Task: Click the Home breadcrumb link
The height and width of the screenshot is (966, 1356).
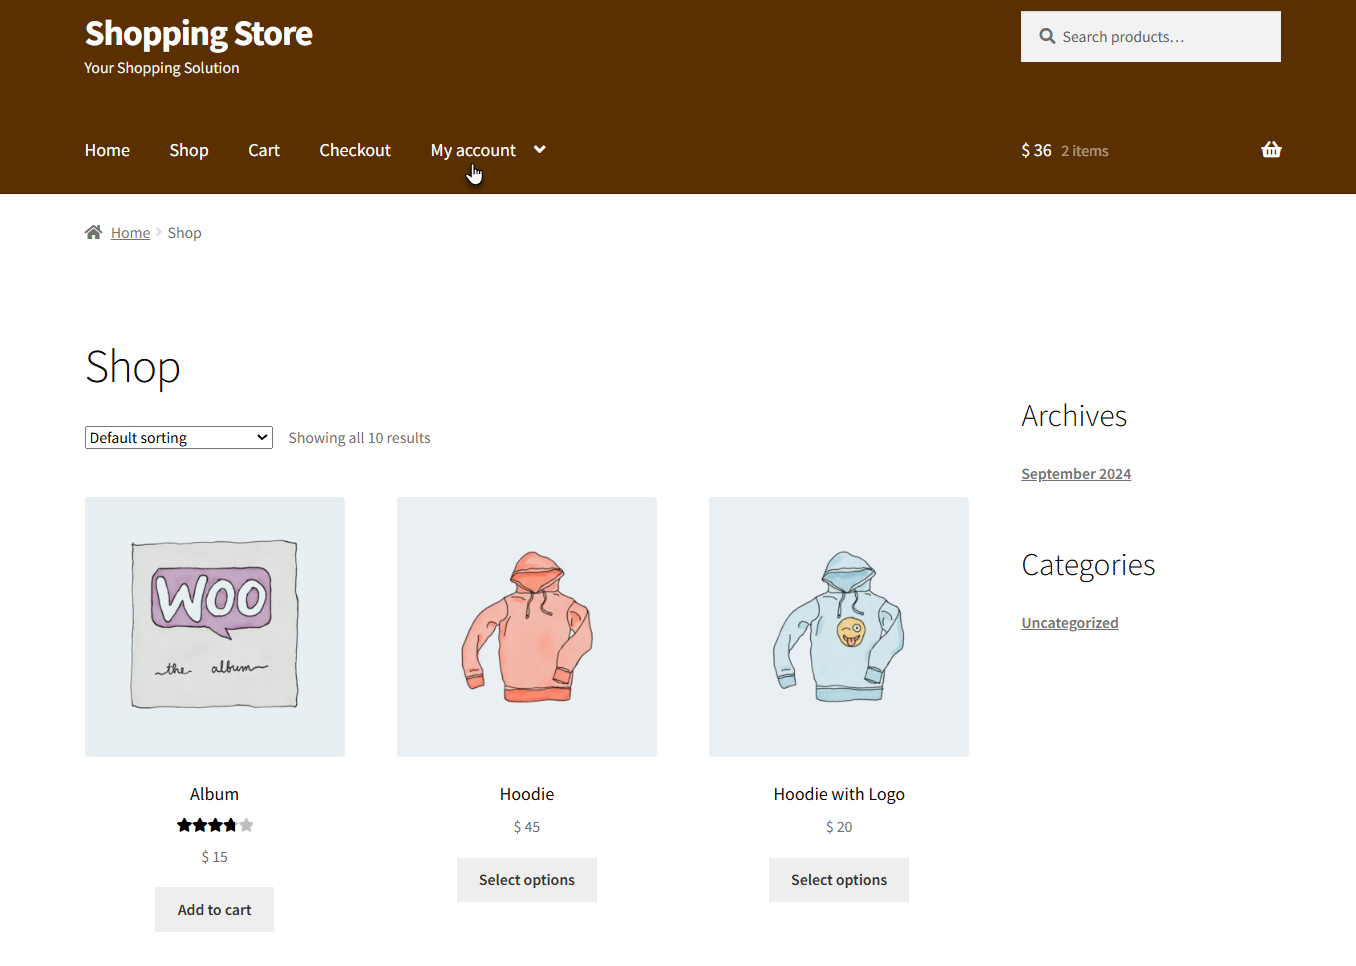Action: [x=130, y=233]
